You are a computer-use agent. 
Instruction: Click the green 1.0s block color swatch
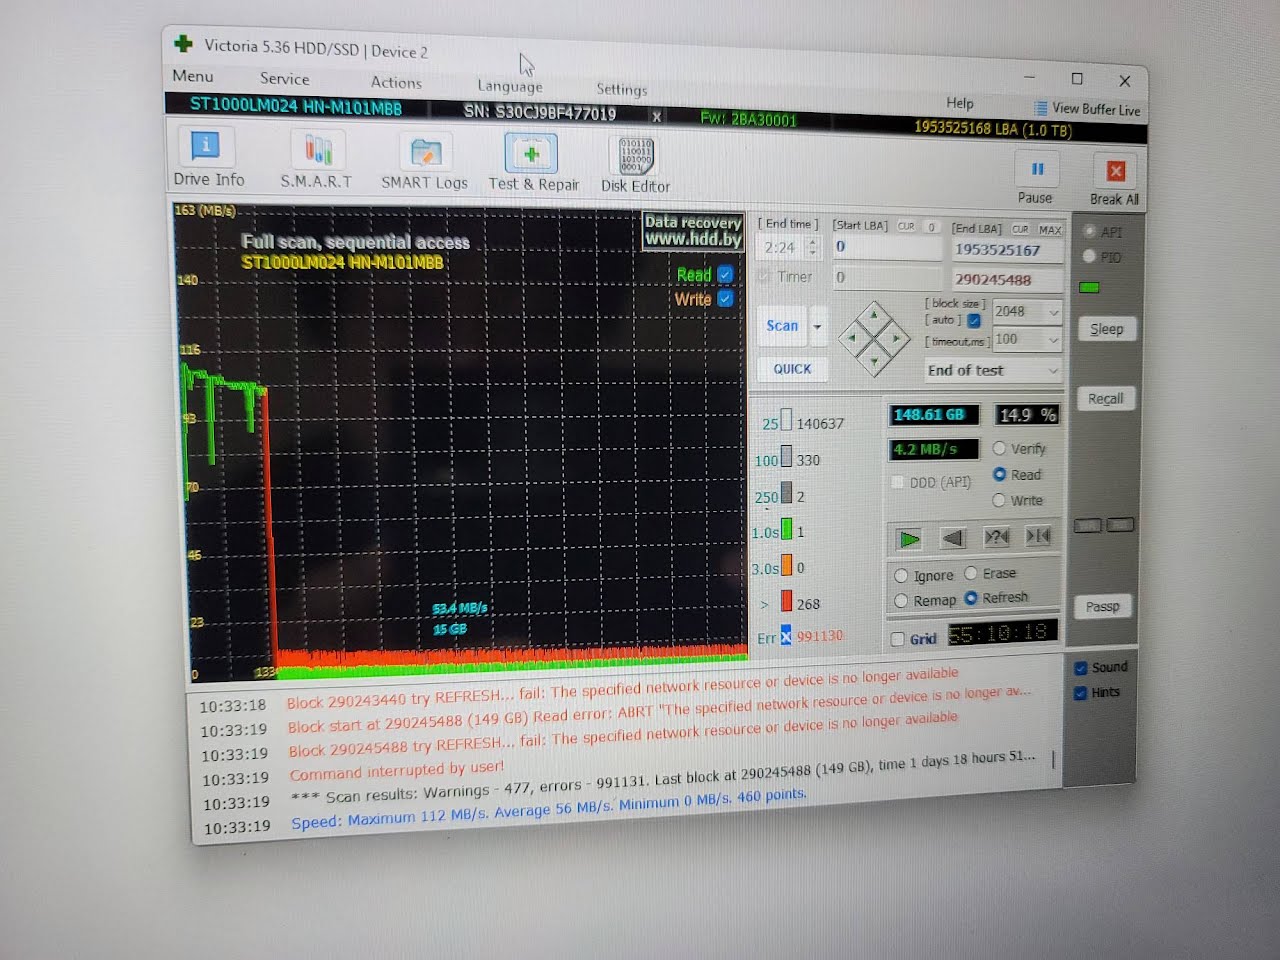(787, 529)
